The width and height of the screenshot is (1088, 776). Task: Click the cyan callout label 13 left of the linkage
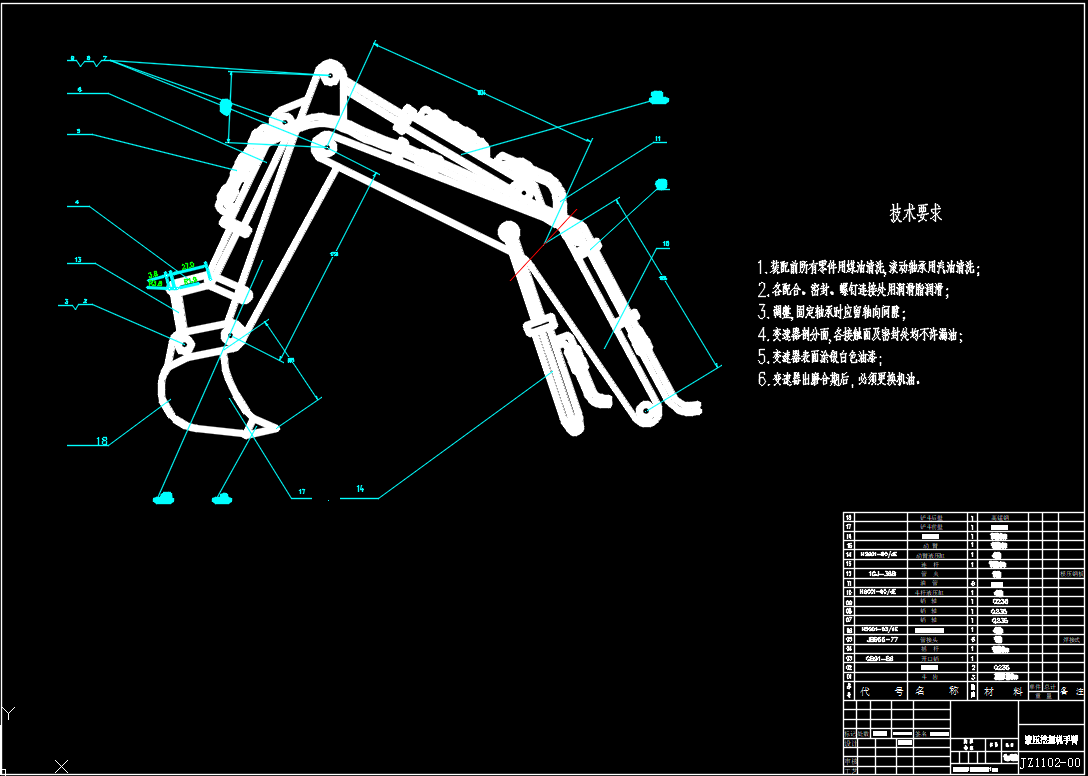tap(78, 260)
